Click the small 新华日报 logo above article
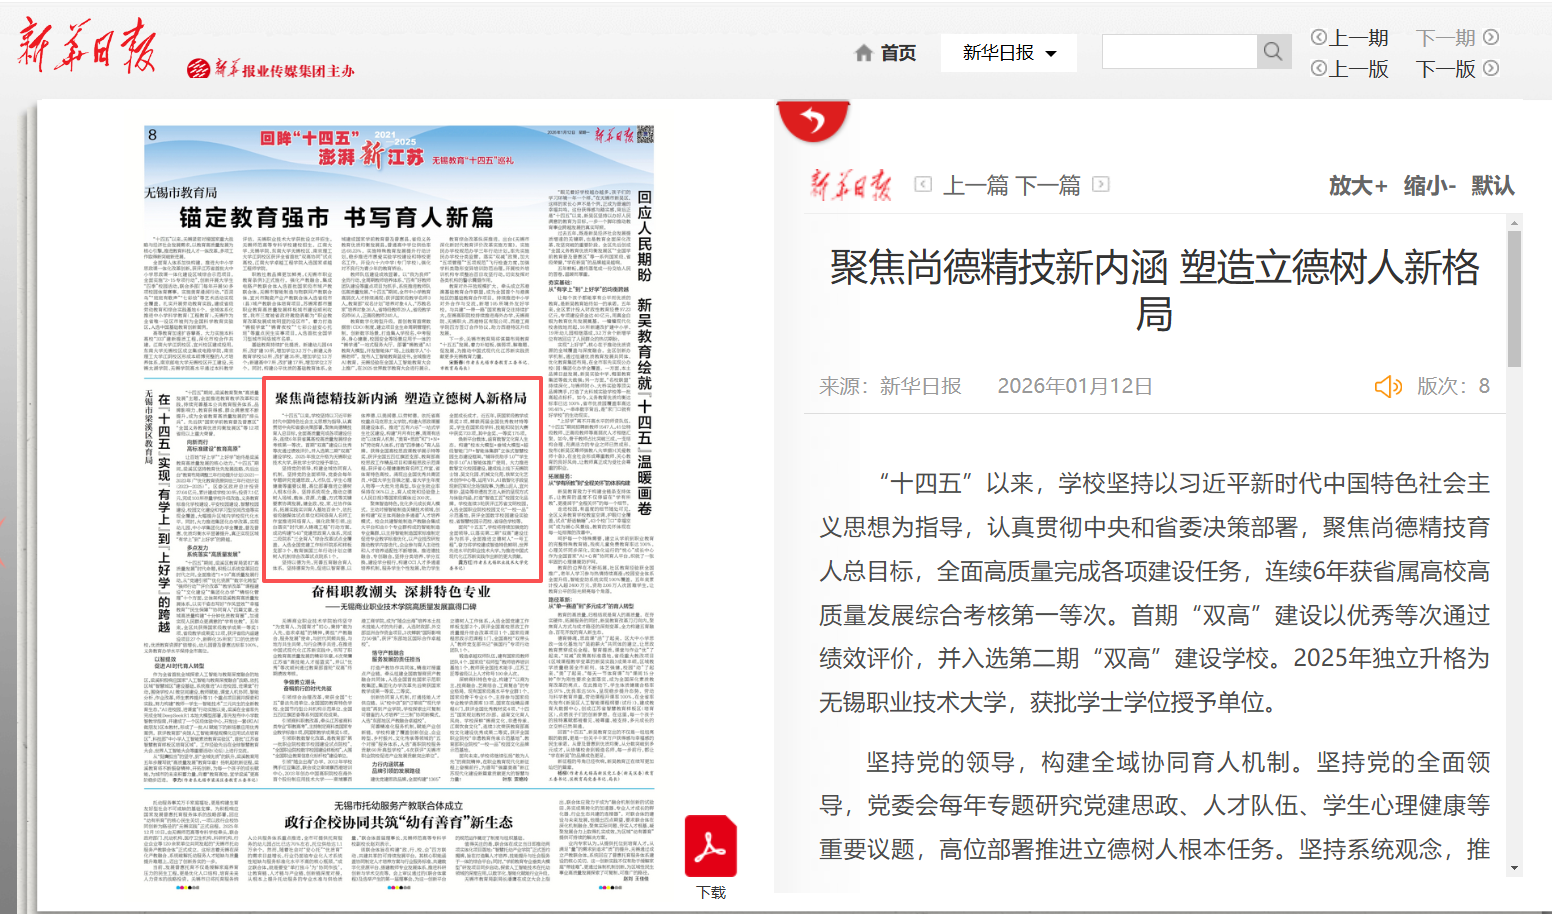Image resolution: width=1552 pixels, height=914 pixels. [x=851, y=185]
